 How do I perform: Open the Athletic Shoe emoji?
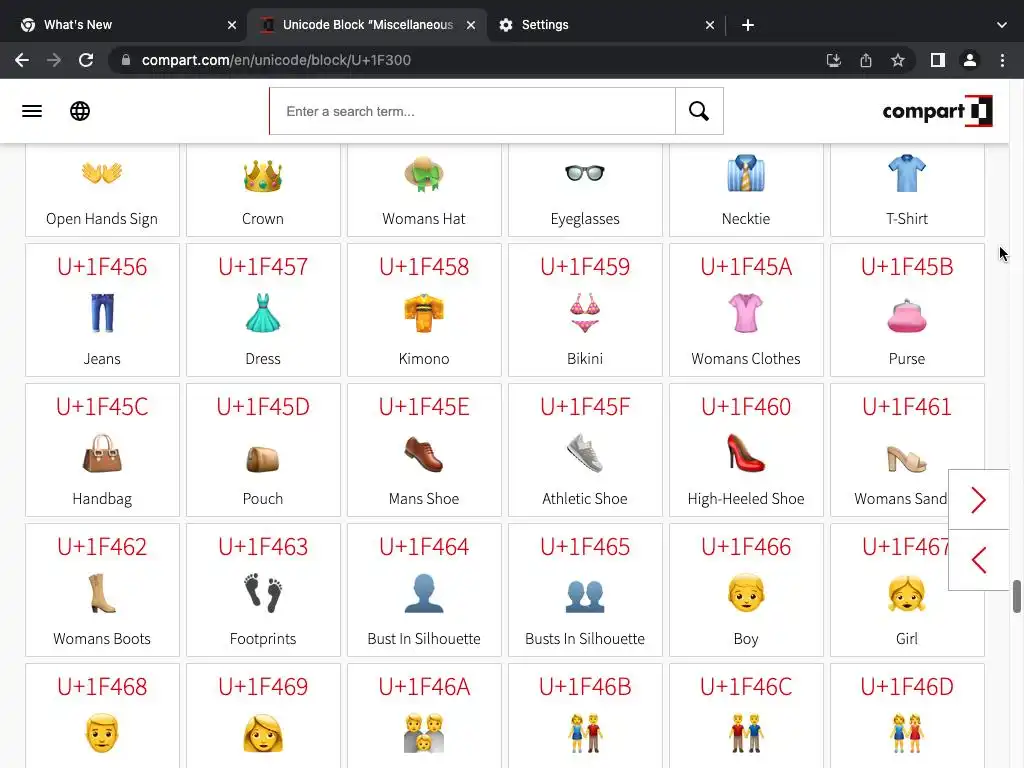[x=585, y=450]
